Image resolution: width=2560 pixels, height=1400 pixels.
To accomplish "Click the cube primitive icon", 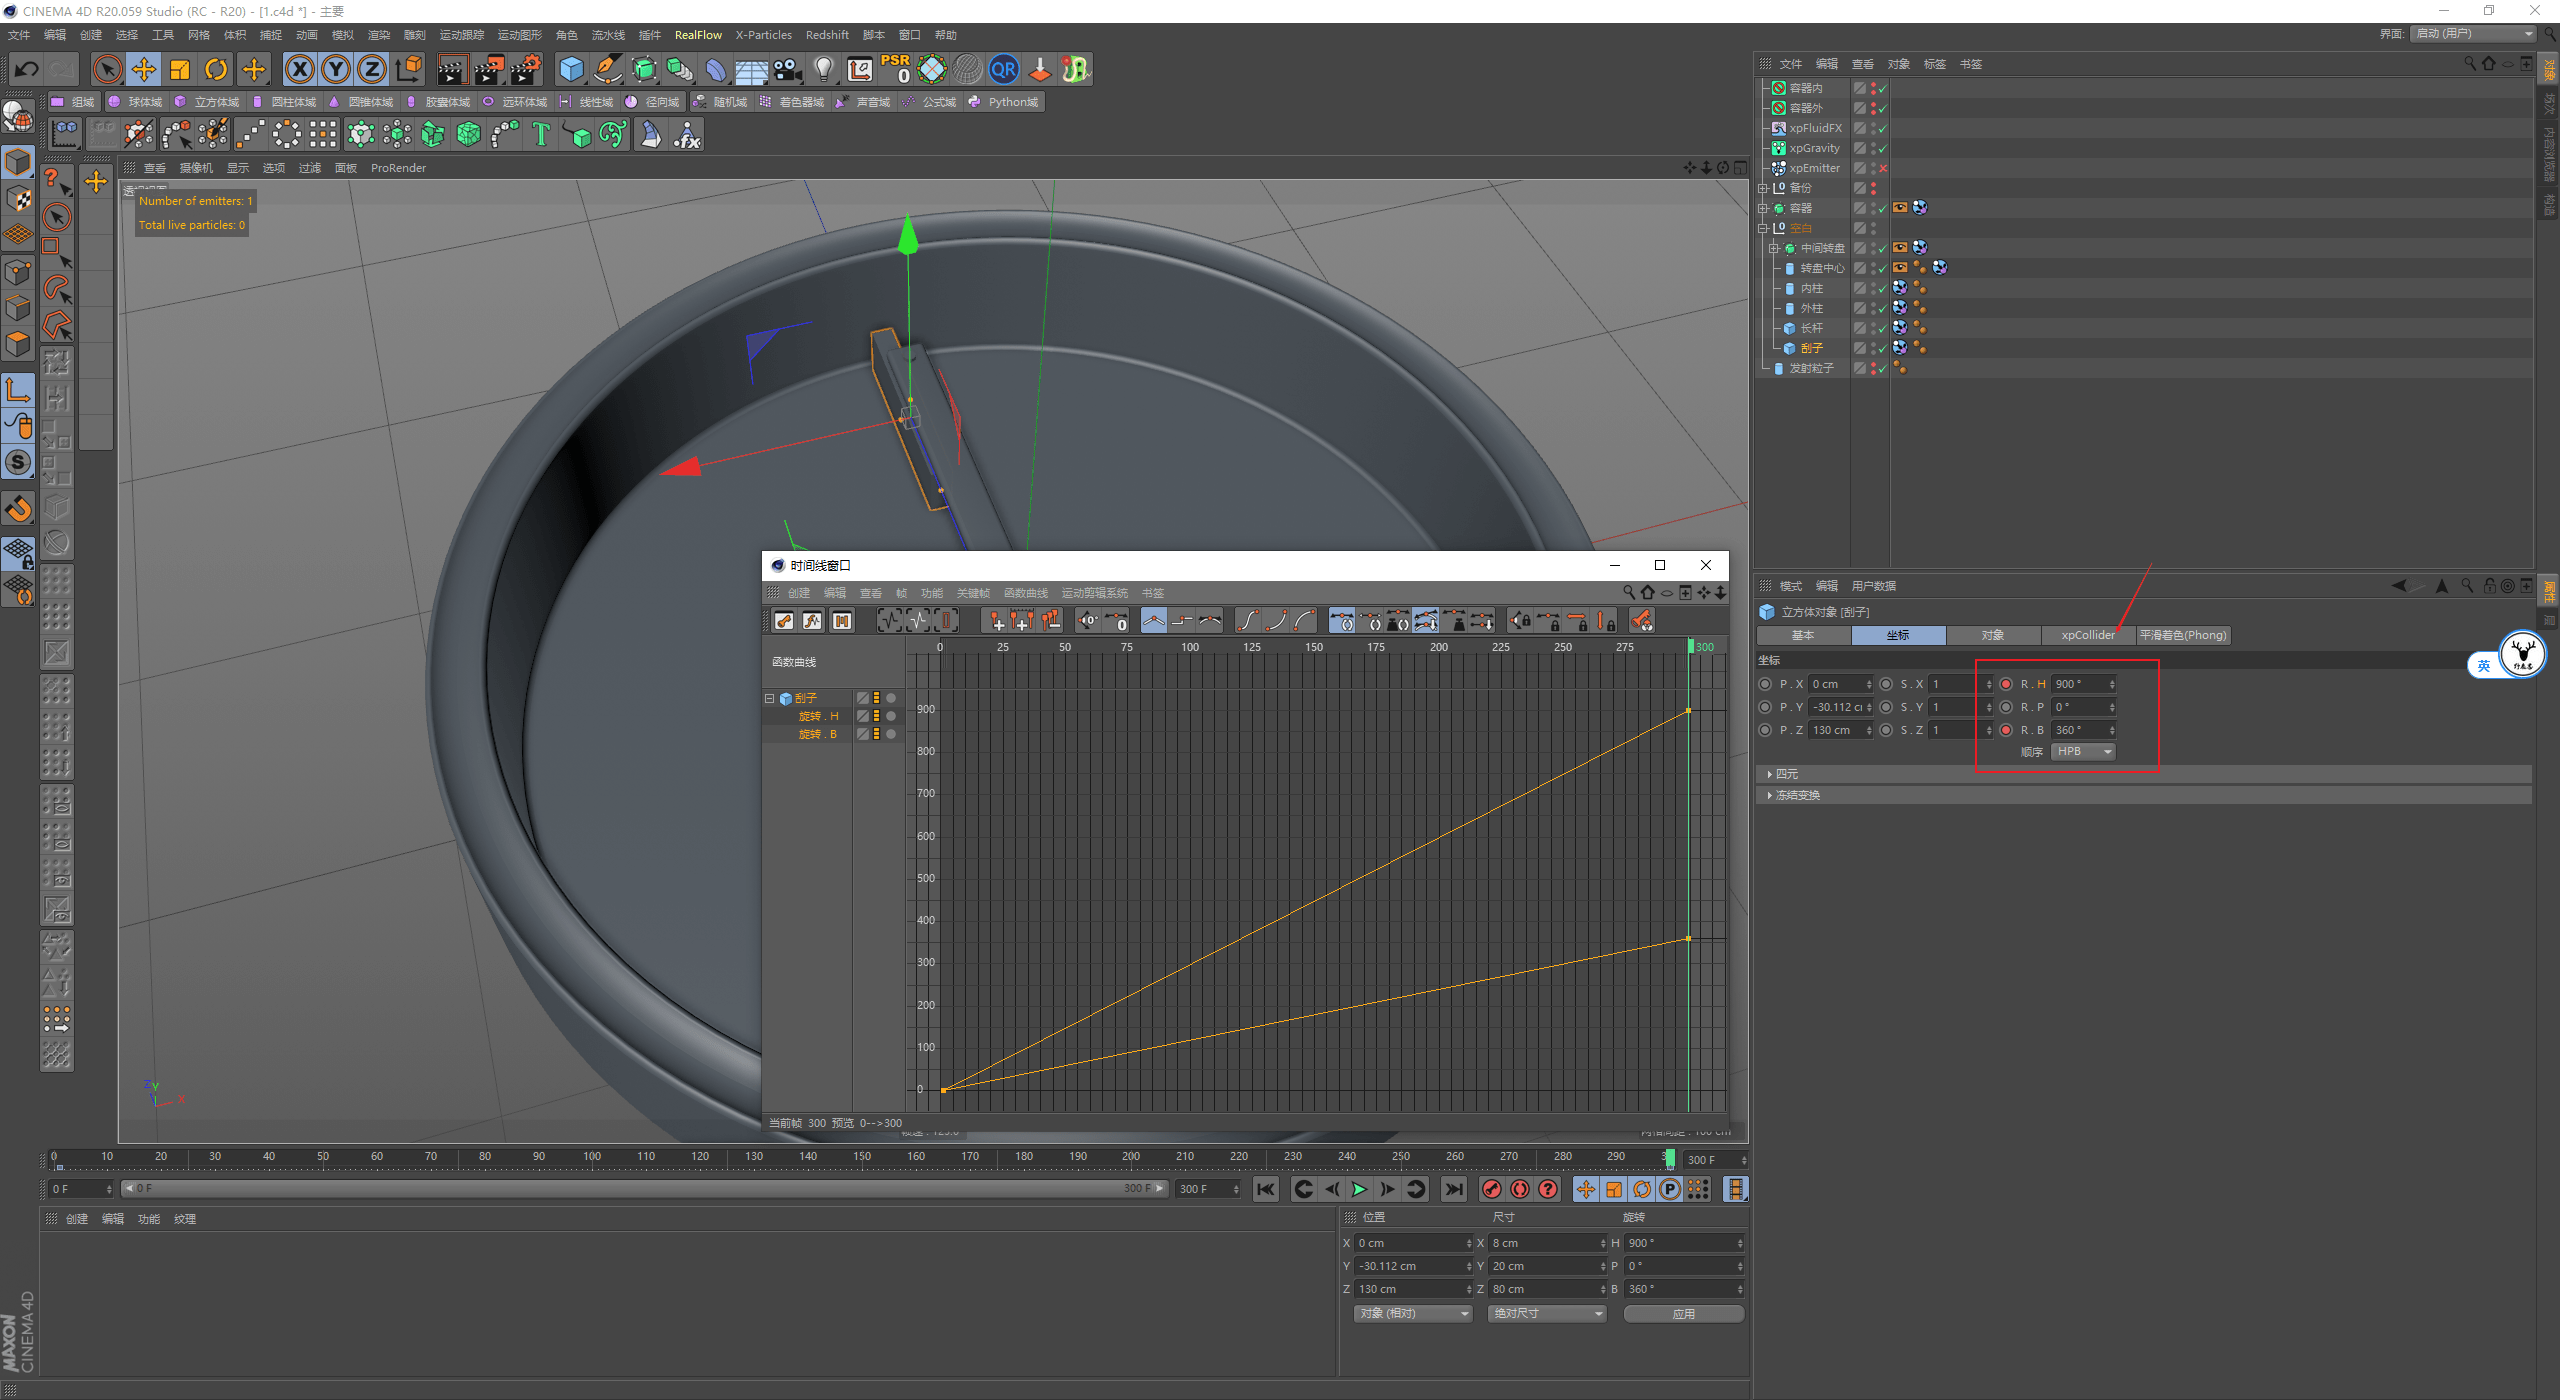I will pyautogui.click(x=571, y=69).
